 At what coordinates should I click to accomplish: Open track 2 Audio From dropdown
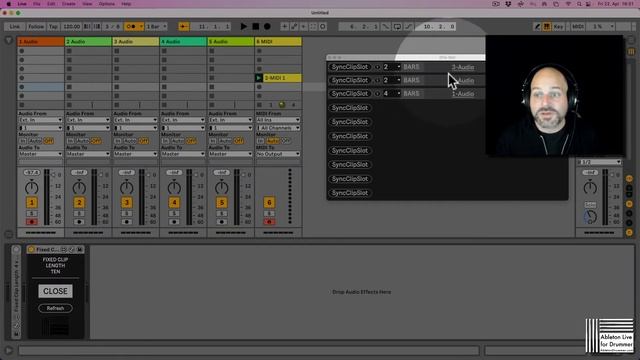88,120
